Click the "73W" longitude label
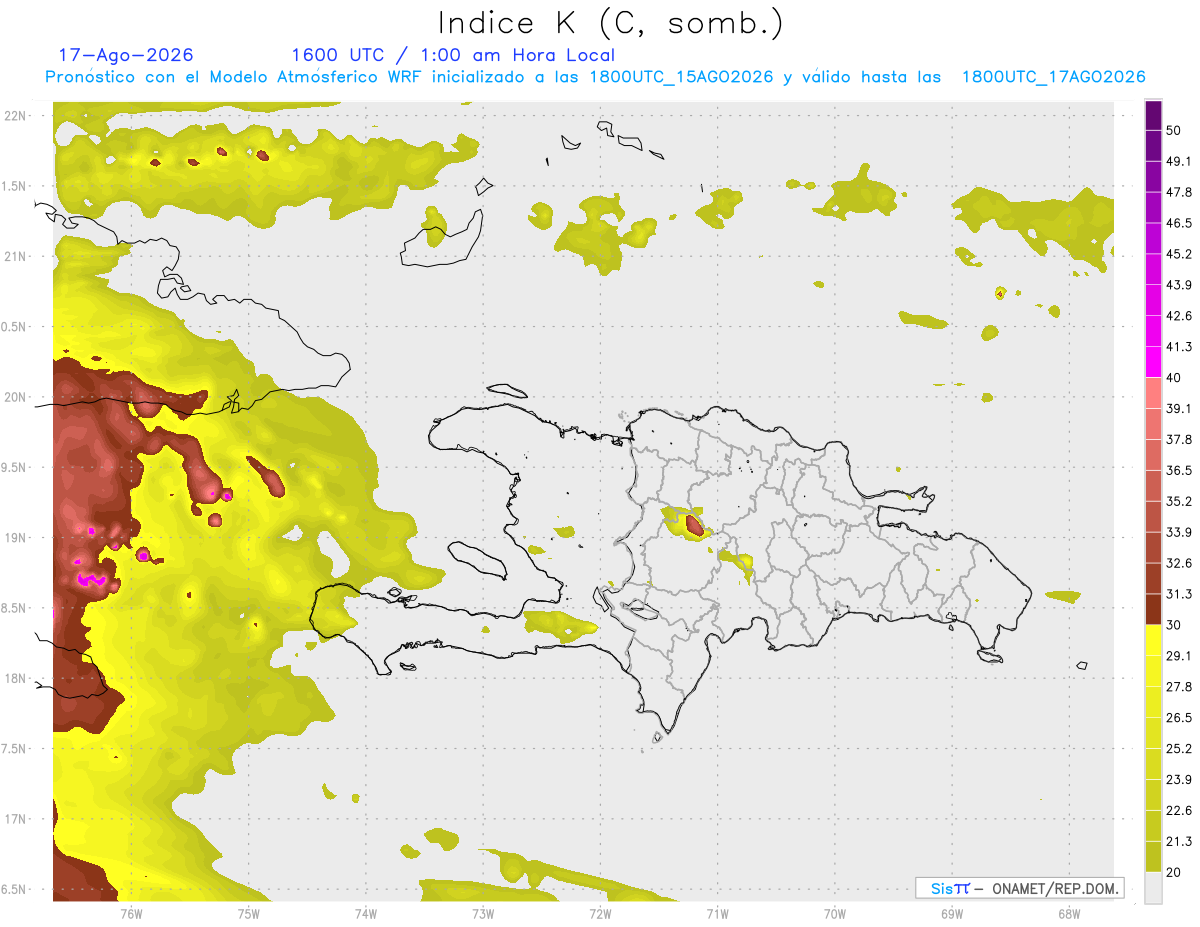This screenshot has height=927, width=1200. click(x=483, y=913)
